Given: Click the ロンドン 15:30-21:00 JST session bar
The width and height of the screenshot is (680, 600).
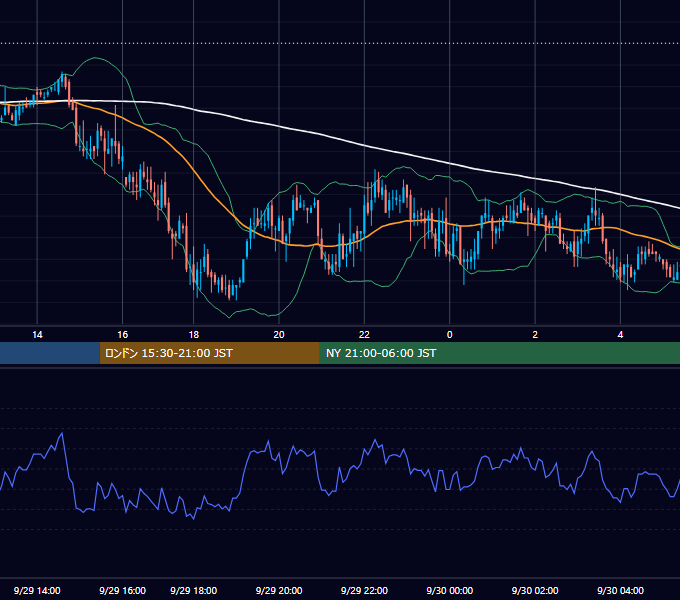Looking at the screenshot, I should tap(209, 353).
